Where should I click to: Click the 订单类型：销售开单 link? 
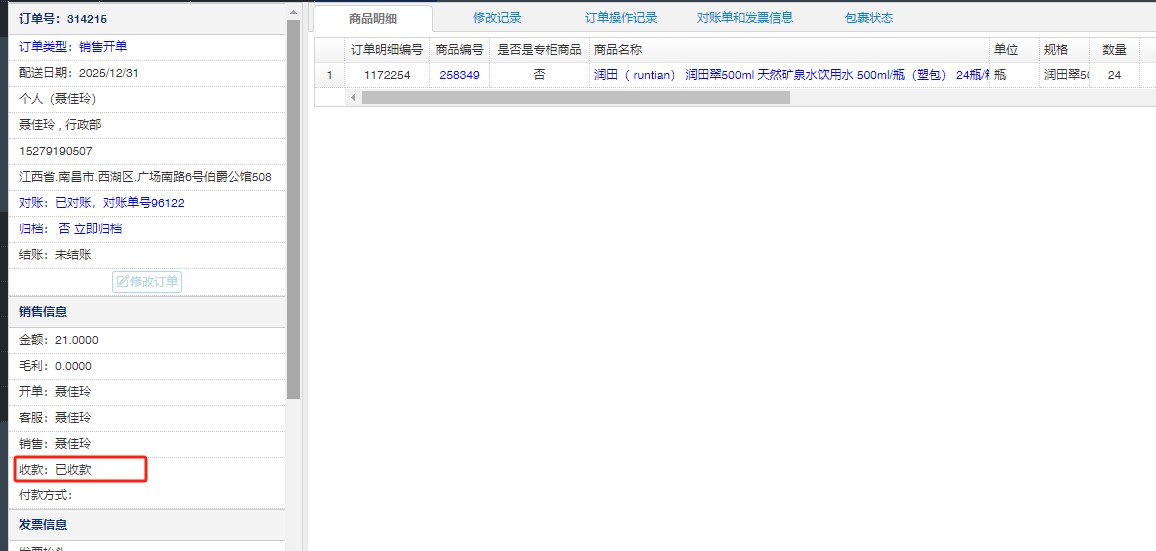tap(73, 47)
